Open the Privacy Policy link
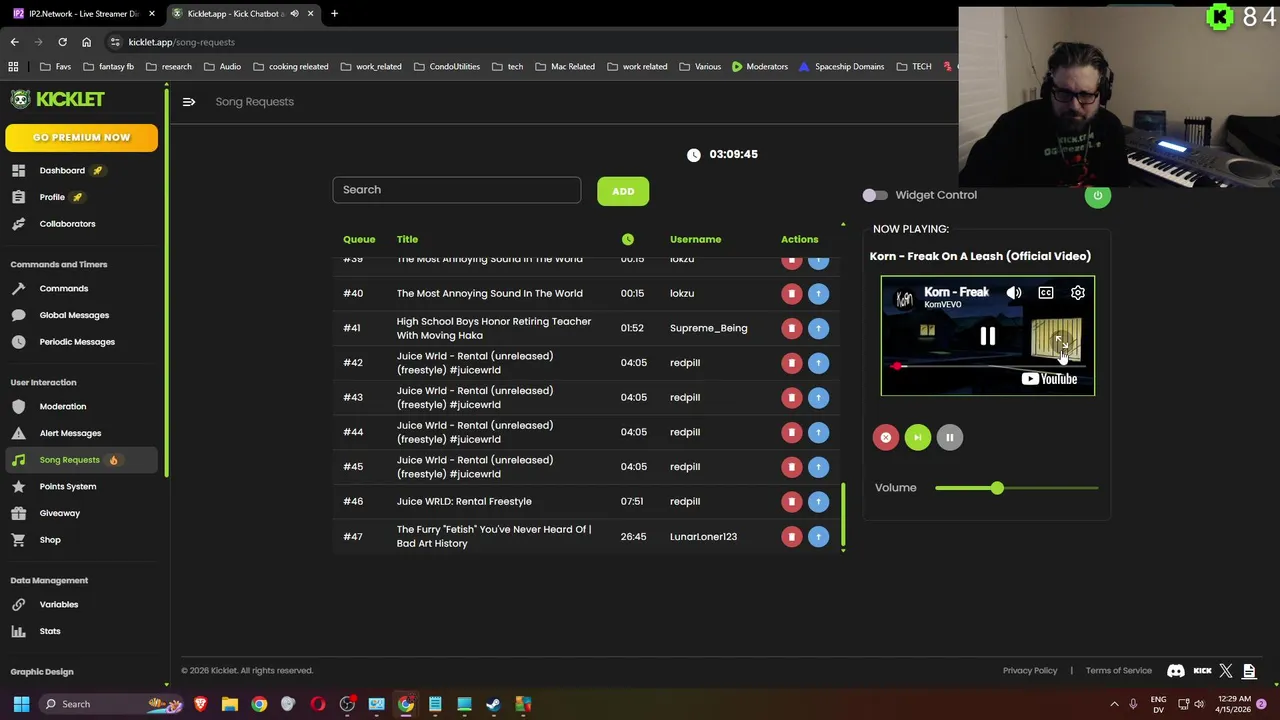The image size is (1280, 720). (x=1030, y=671)
